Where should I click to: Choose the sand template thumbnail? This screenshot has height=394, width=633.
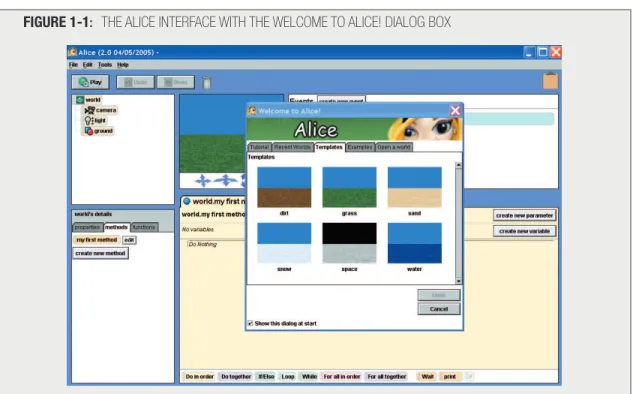415,187
